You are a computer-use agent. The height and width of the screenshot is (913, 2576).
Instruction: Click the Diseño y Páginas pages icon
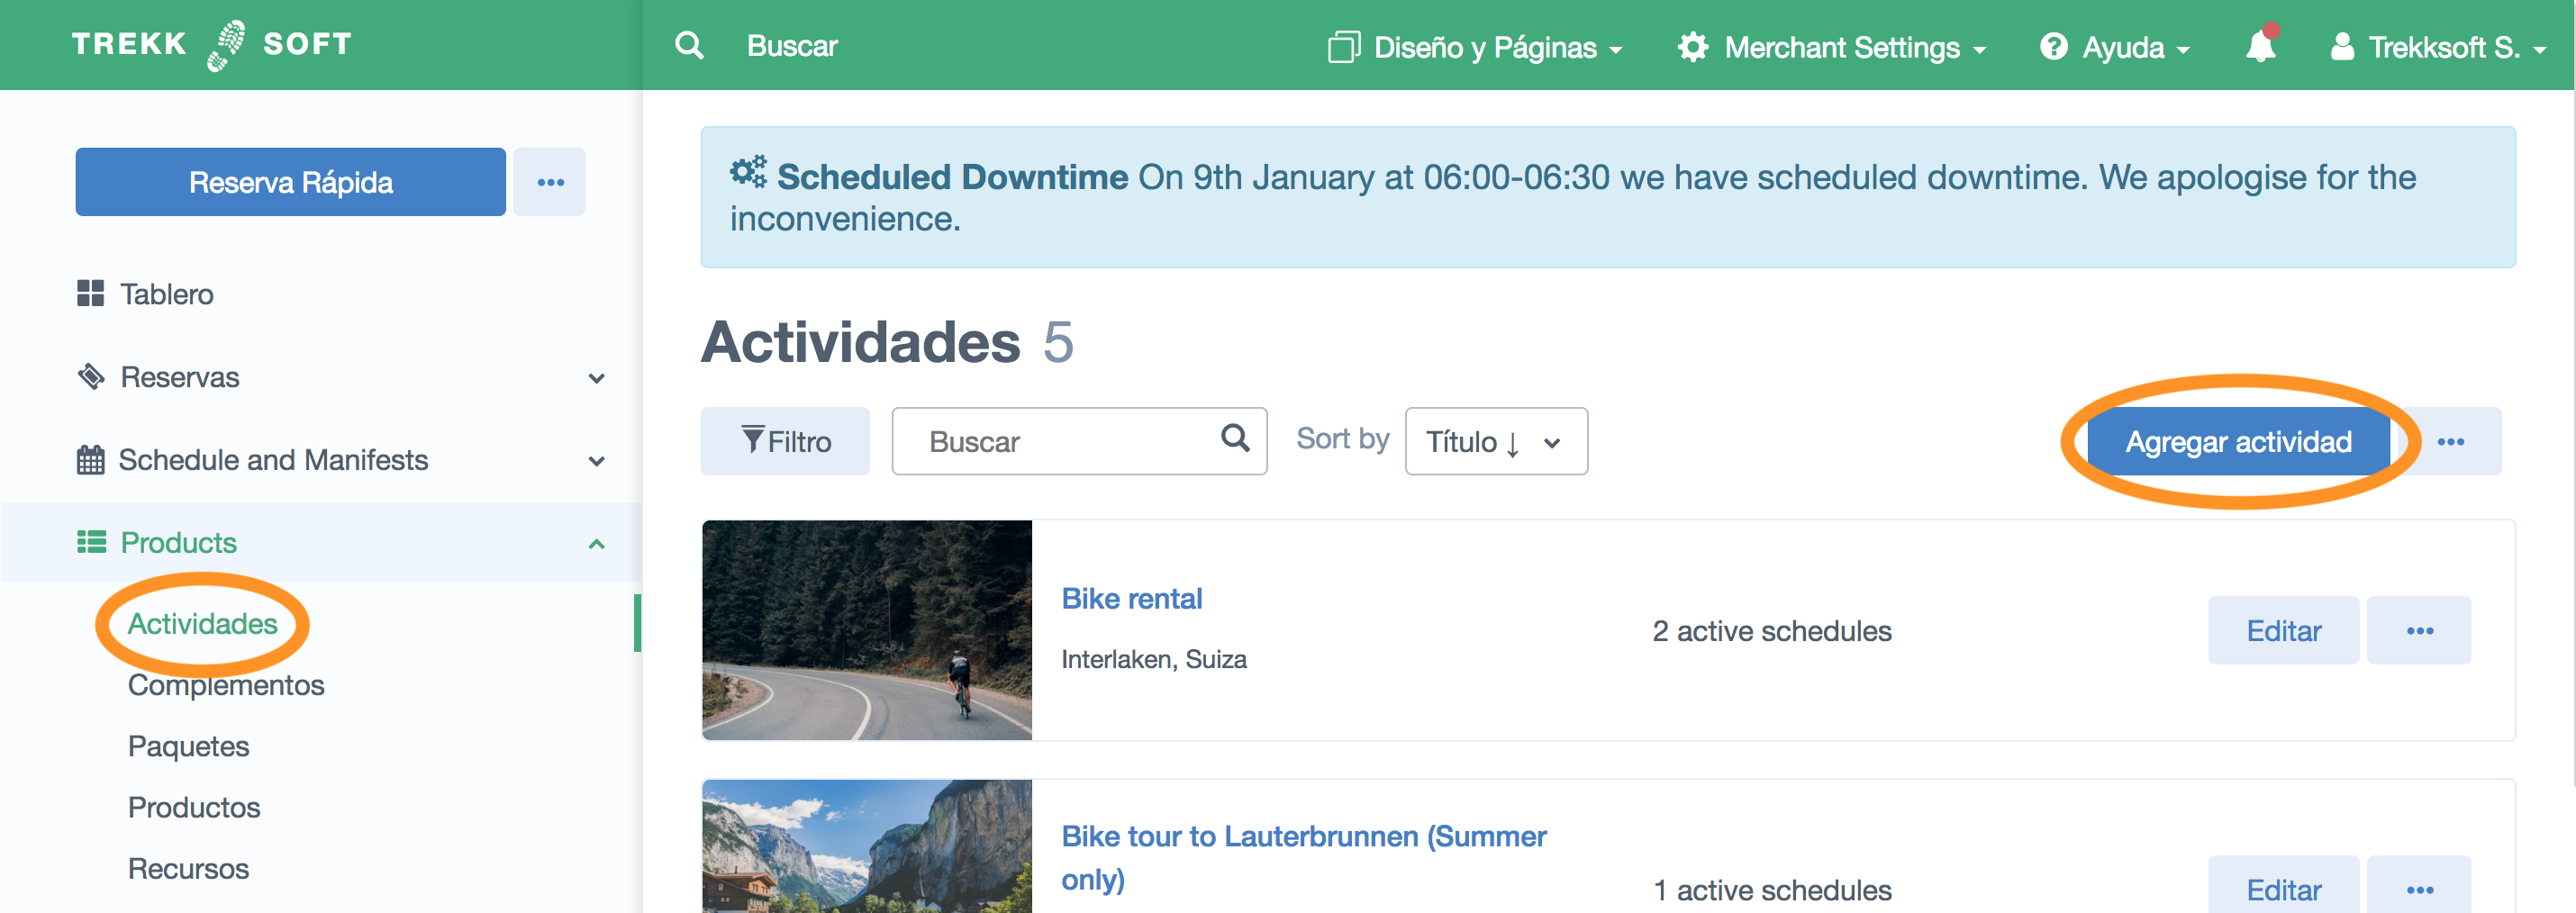(x=1343, y=47)
